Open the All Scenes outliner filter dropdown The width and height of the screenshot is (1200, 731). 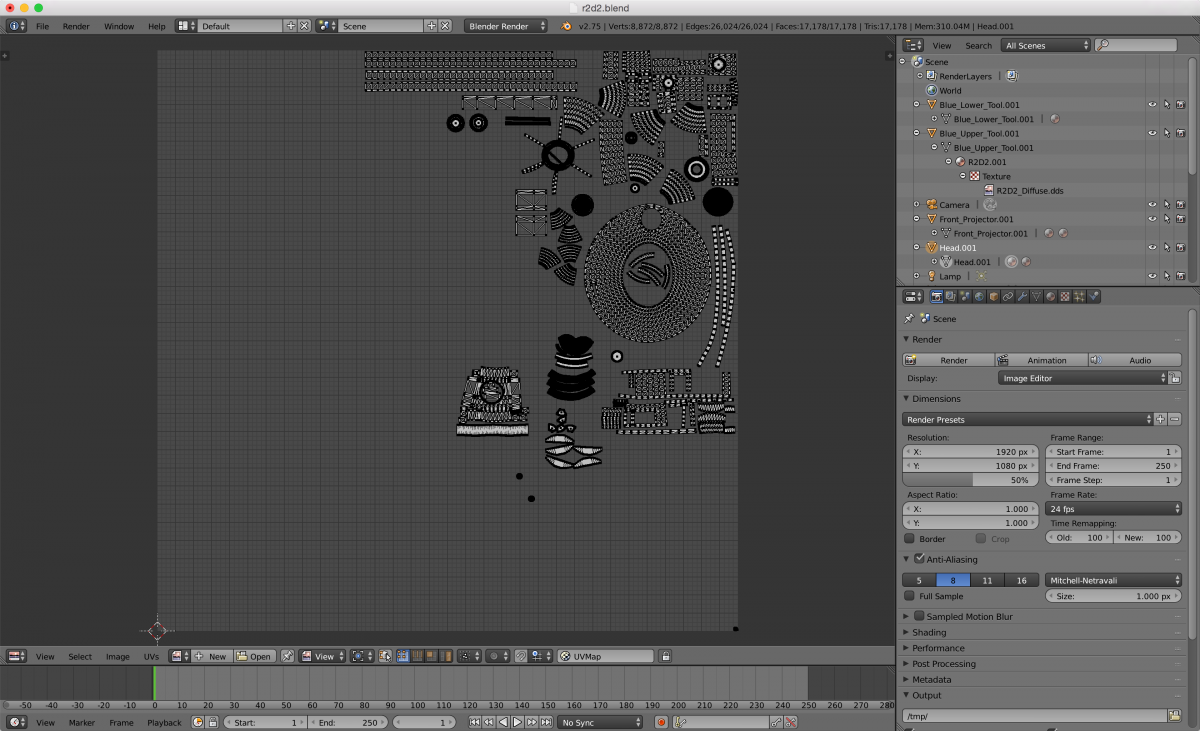1045,45
